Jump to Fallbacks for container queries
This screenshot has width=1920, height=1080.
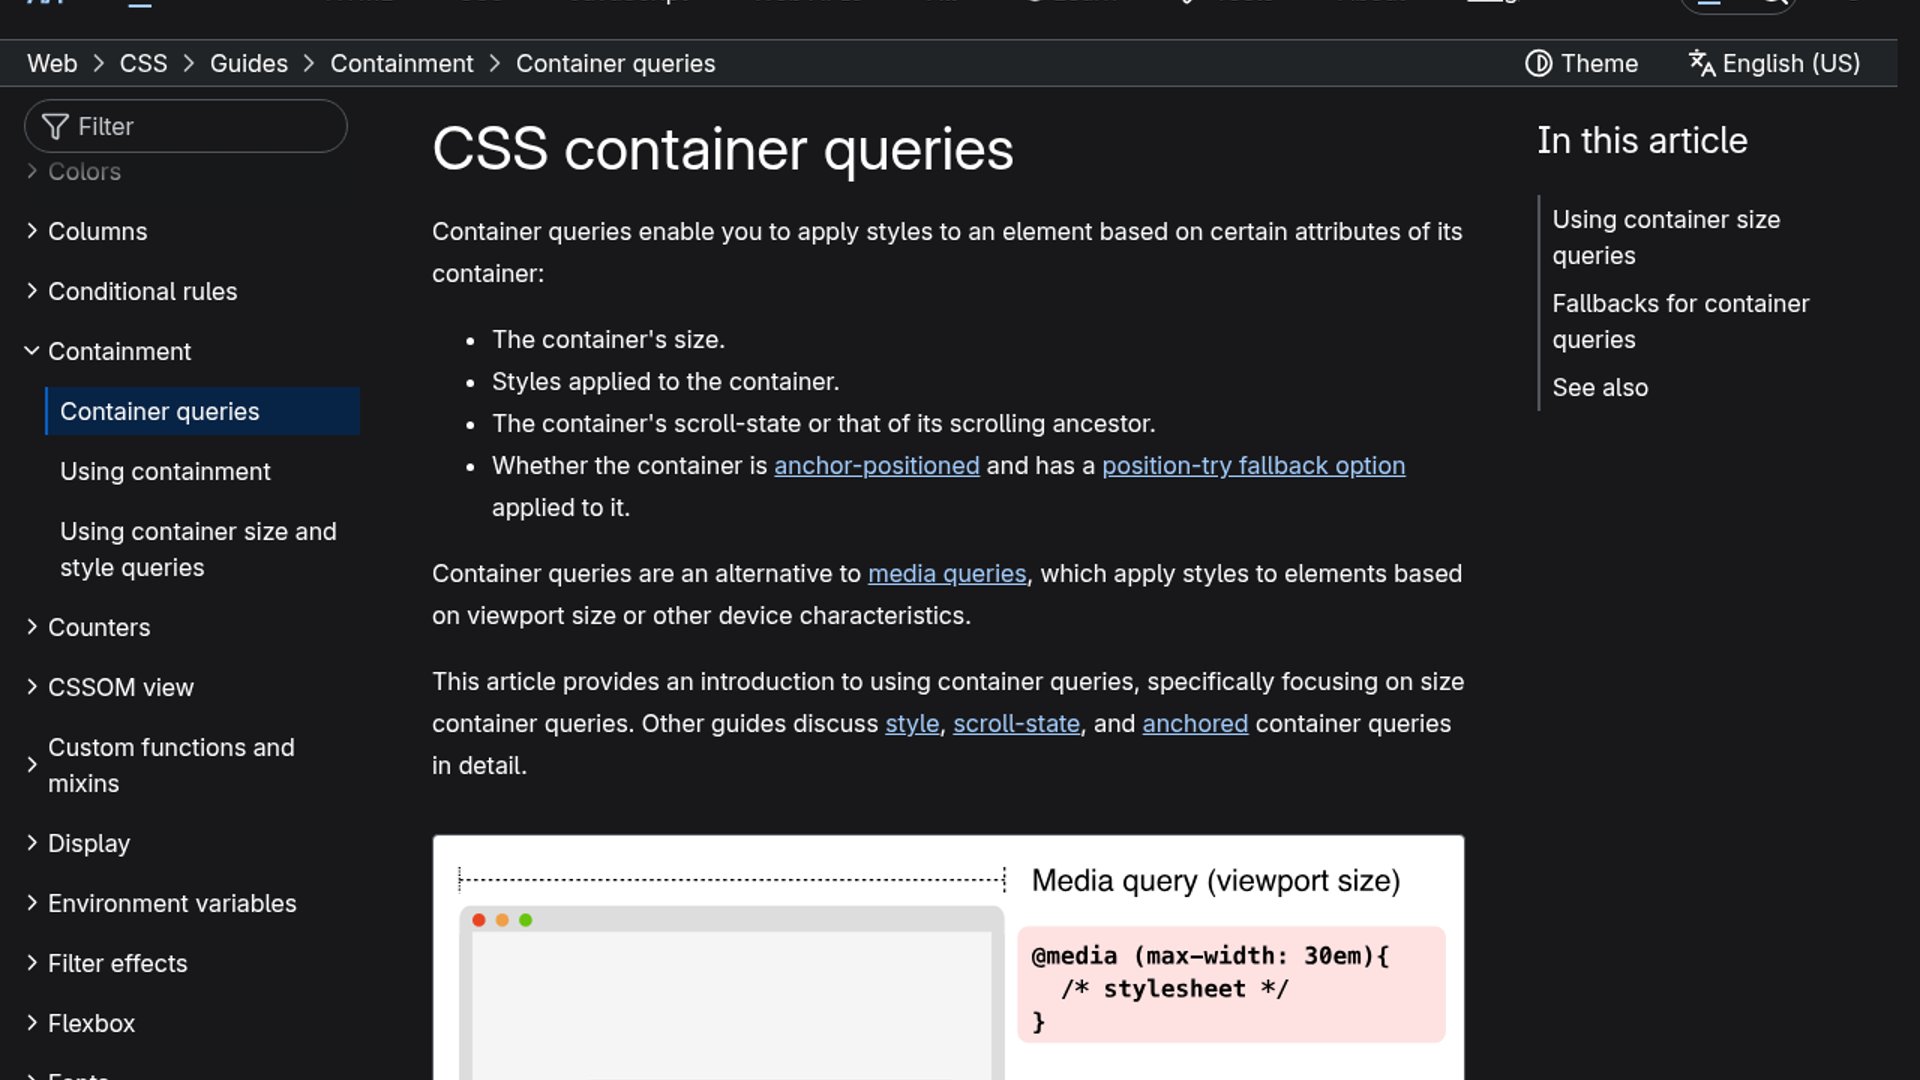[x=1680, y=321]
